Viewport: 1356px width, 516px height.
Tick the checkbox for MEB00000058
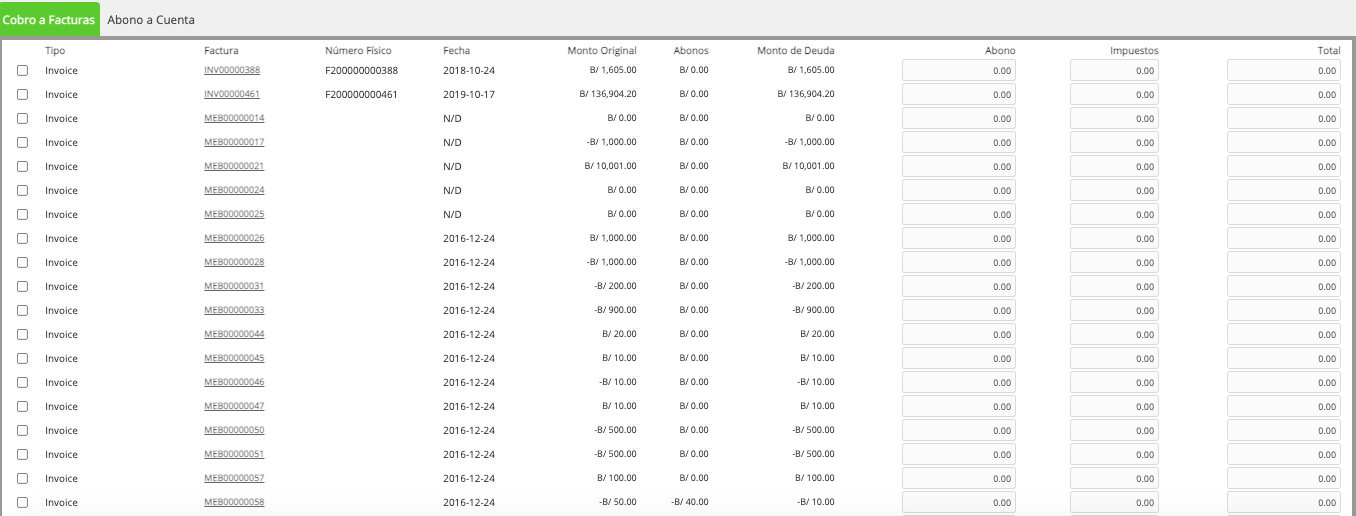pyautogui.click(x=22, y=503)
